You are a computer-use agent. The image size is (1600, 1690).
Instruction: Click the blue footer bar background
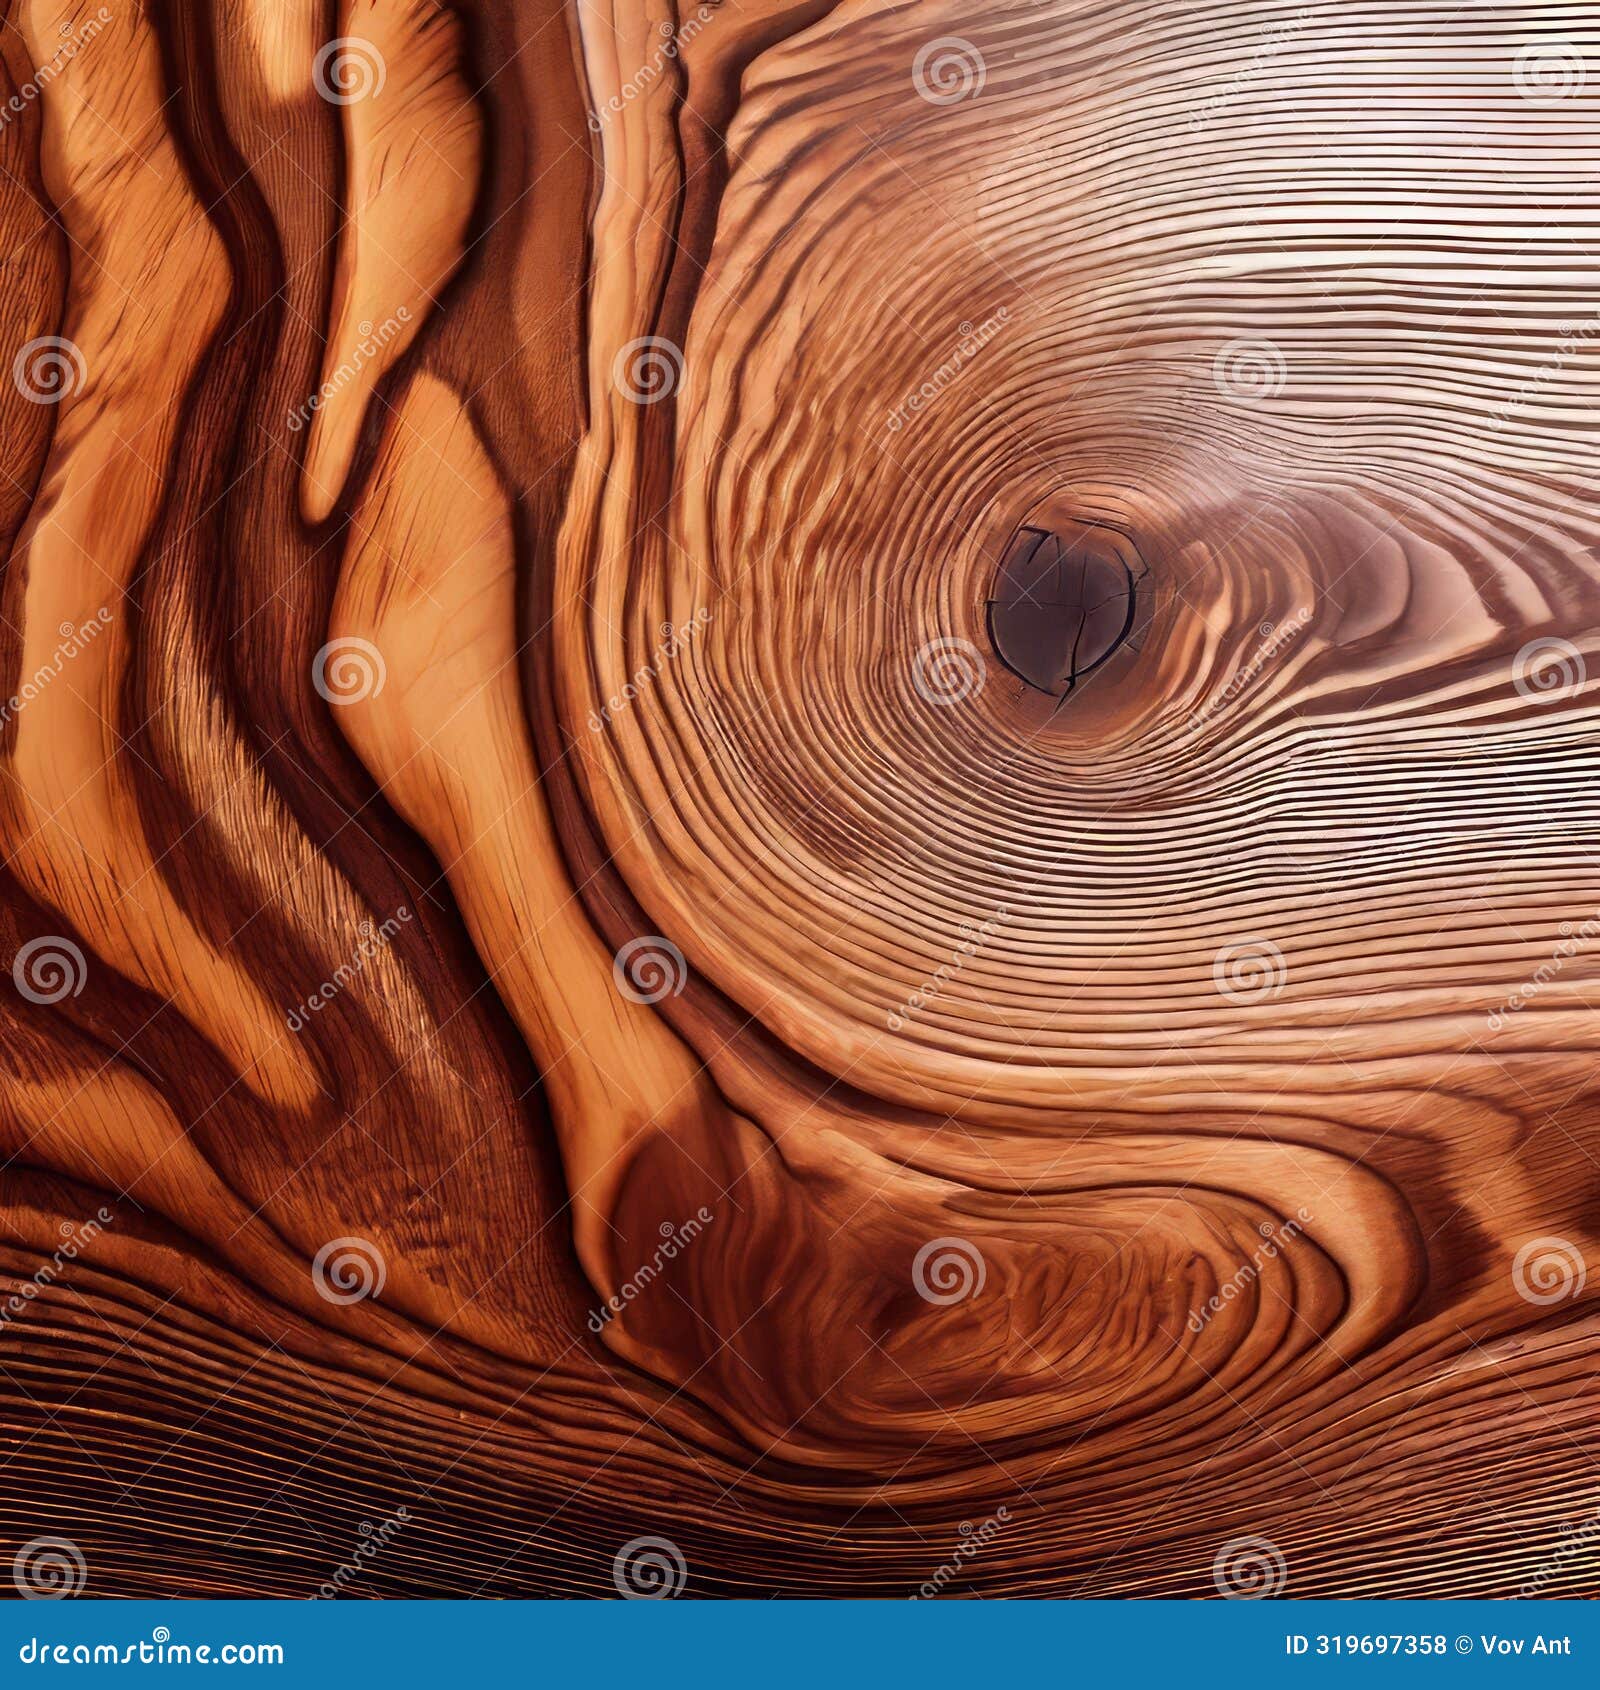pos(700,1645)
